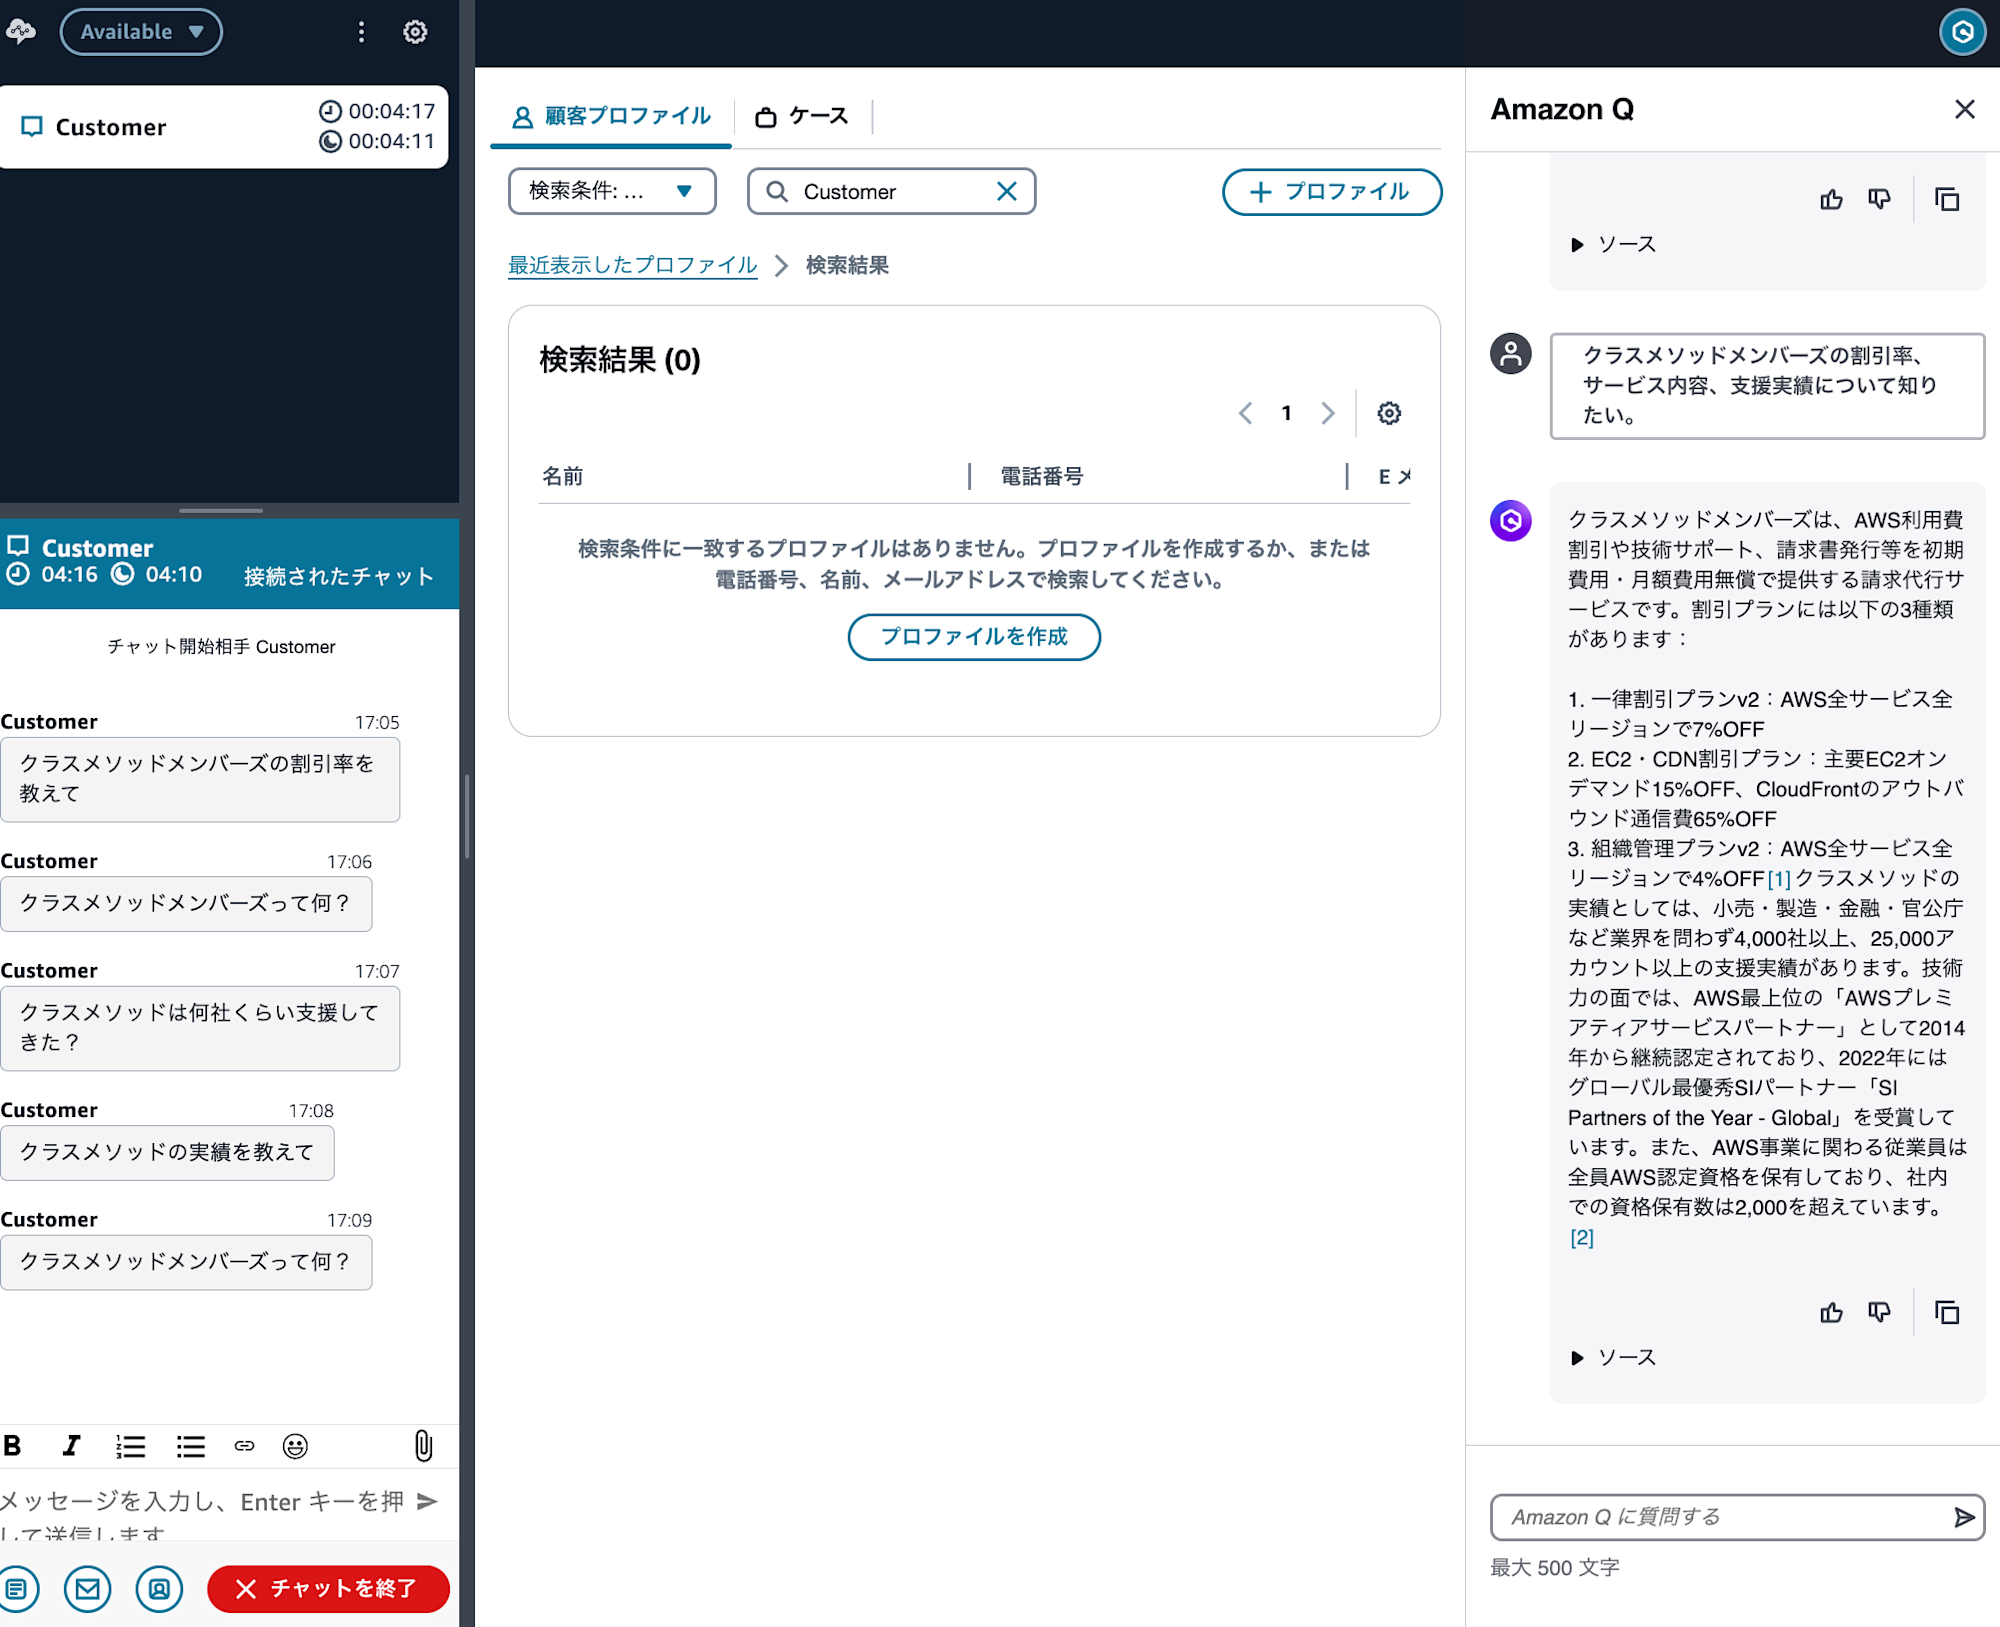Open the search results table settings gear

pos(1389,413)
